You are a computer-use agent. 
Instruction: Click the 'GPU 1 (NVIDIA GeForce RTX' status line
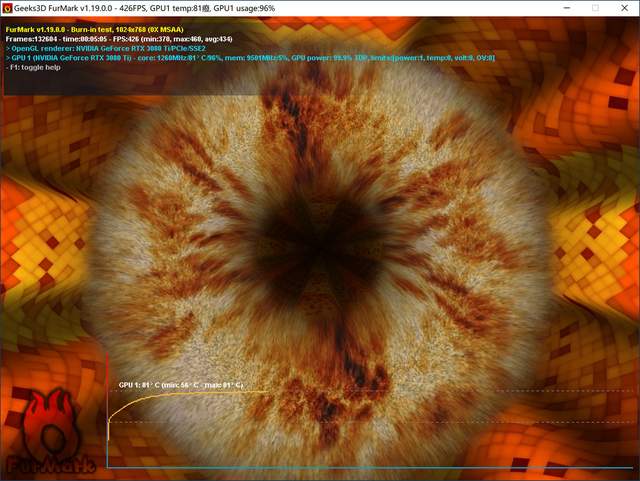point(250,58)
